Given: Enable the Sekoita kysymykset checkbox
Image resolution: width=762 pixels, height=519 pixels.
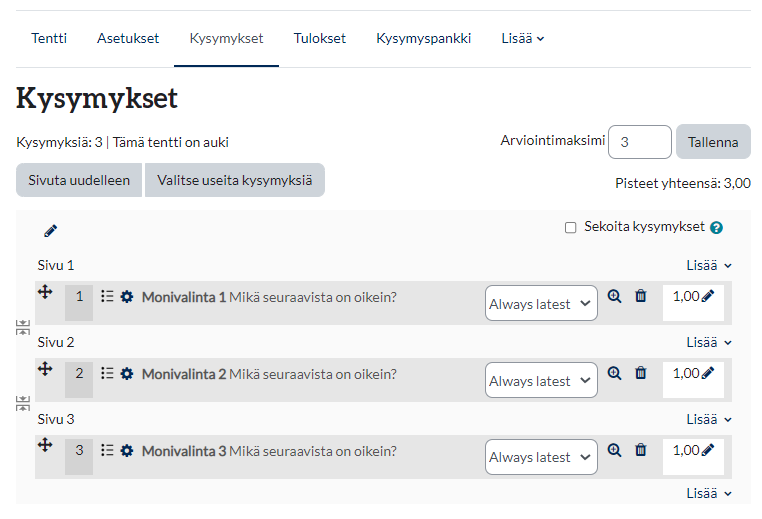Looking at the screenshot, I should point(570,227).
